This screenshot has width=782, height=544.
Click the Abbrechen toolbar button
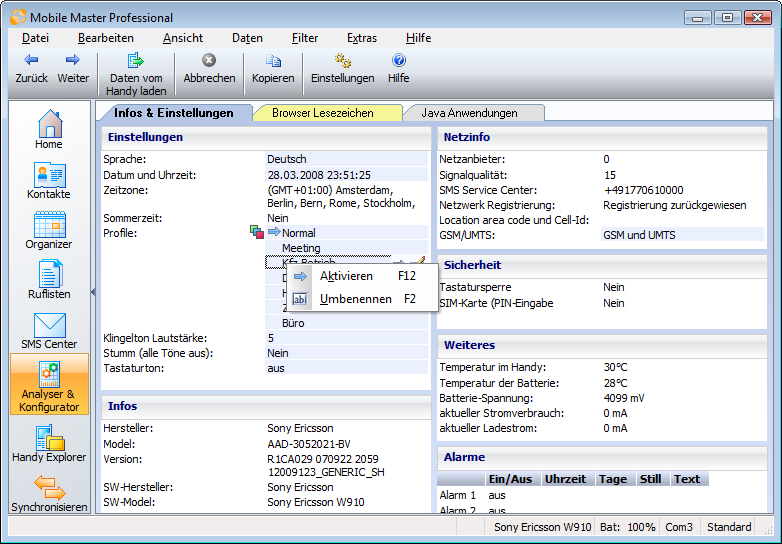(x=209, y=70)
